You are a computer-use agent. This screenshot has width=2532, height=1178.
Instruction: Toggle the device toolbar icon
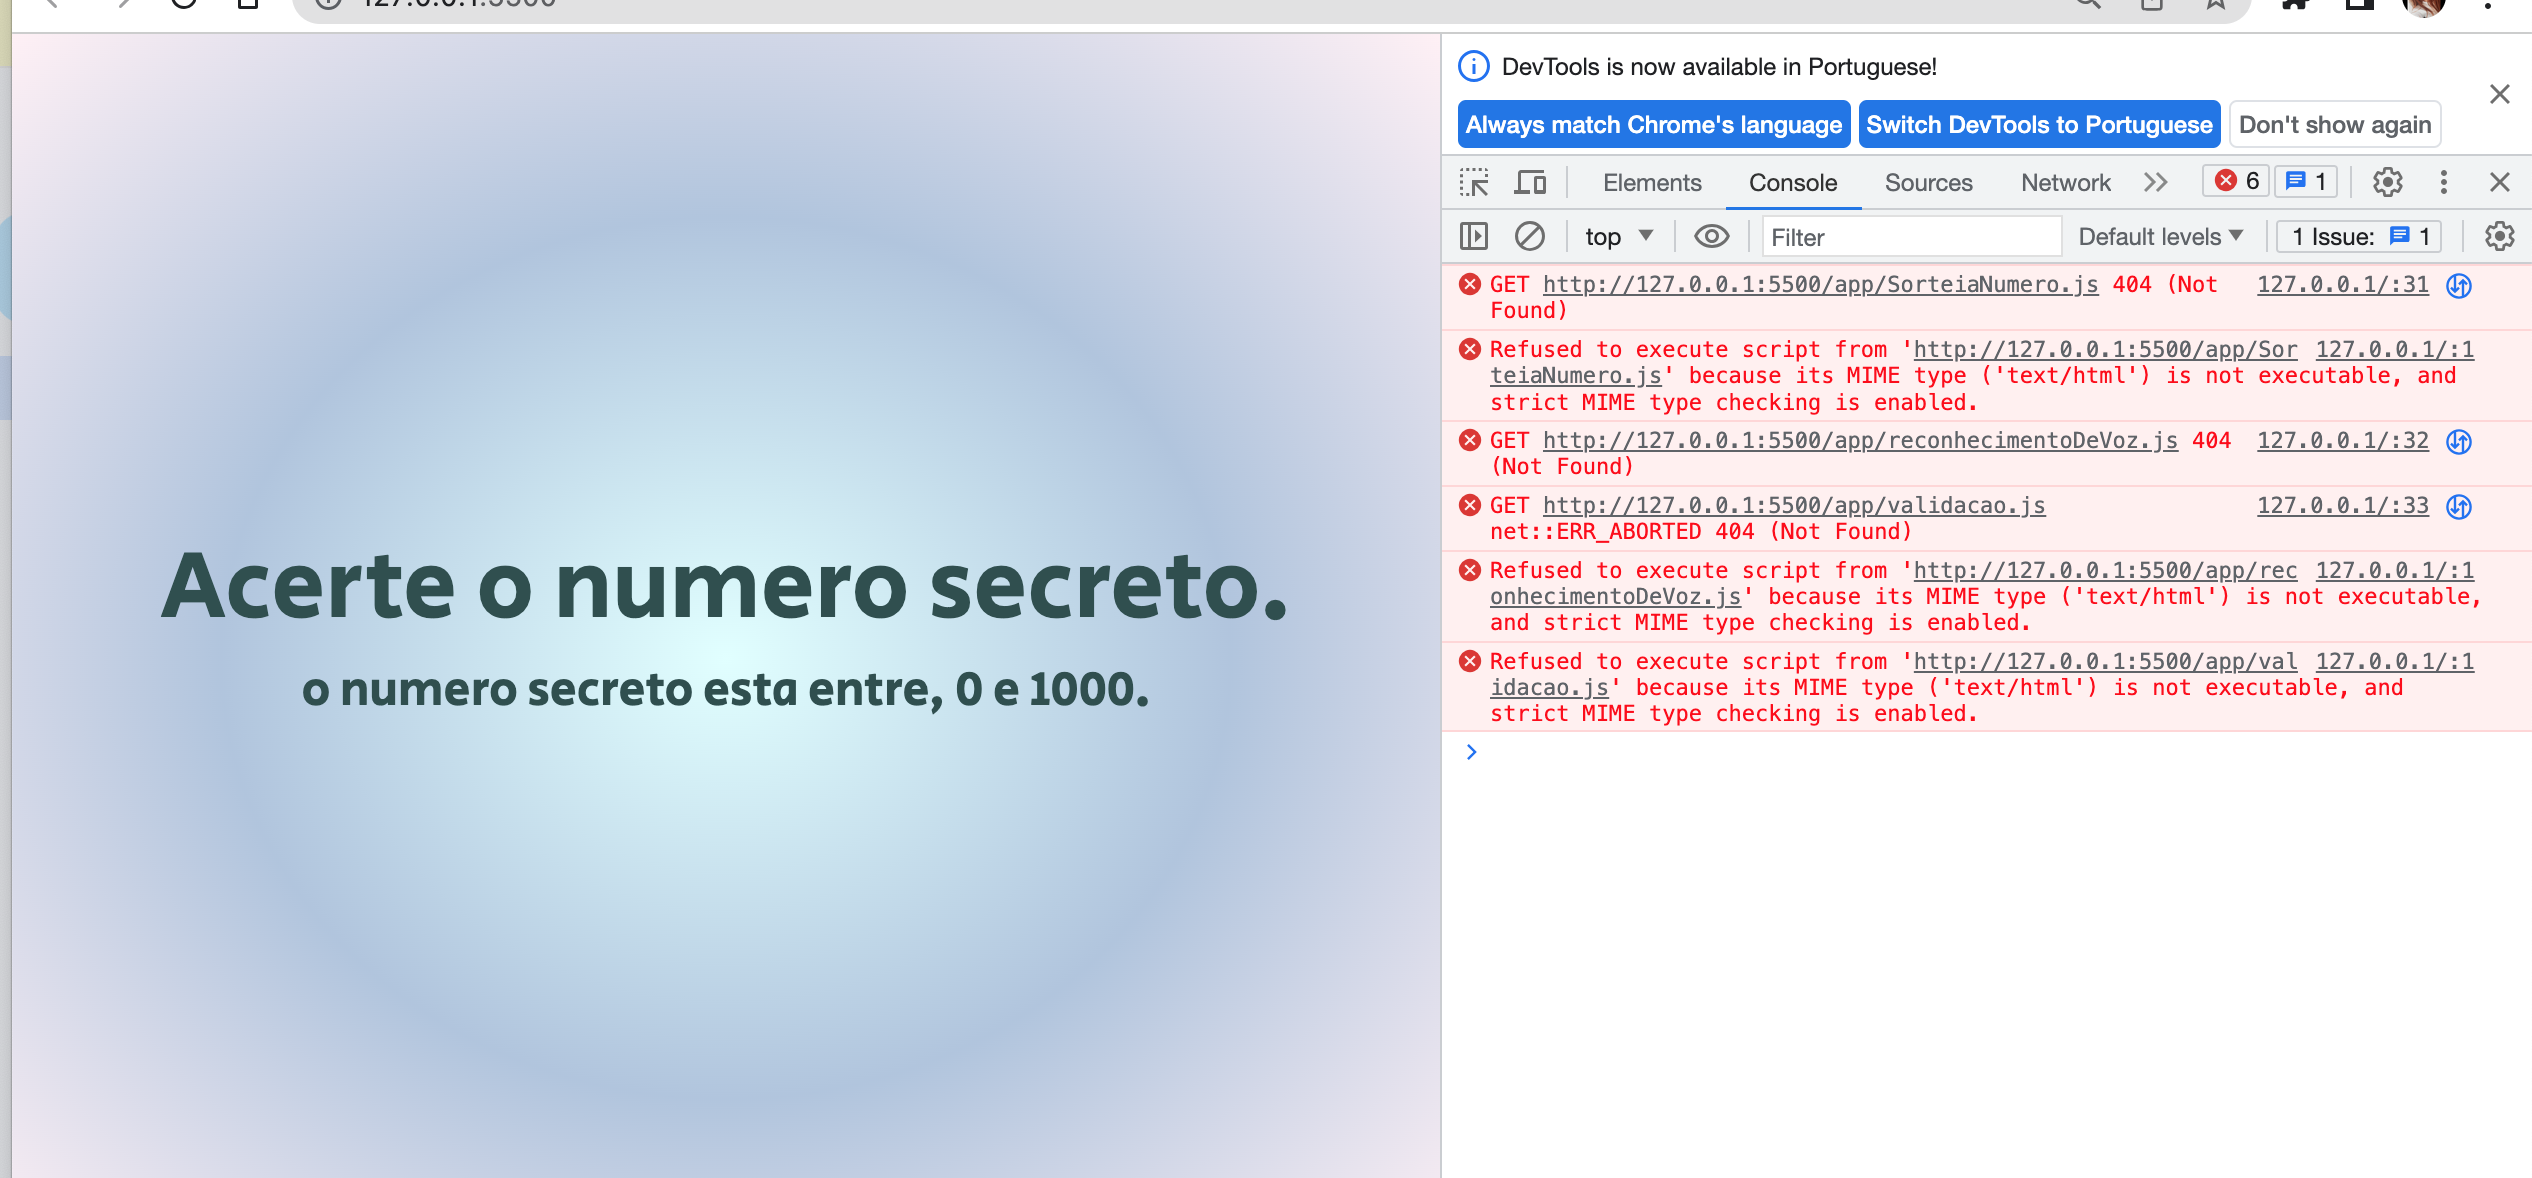(1529, 182)
